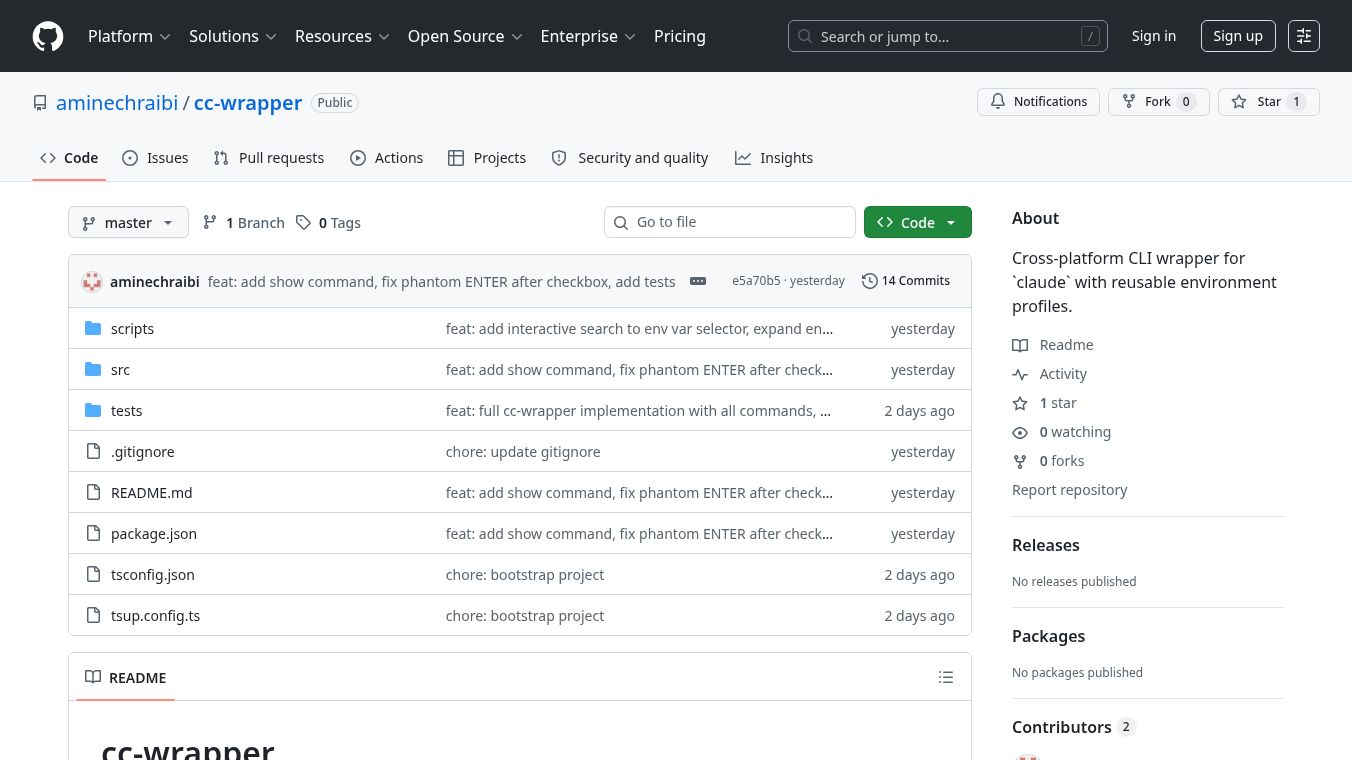
Task: Open the Pull requests tab
Action: (269, 158)
